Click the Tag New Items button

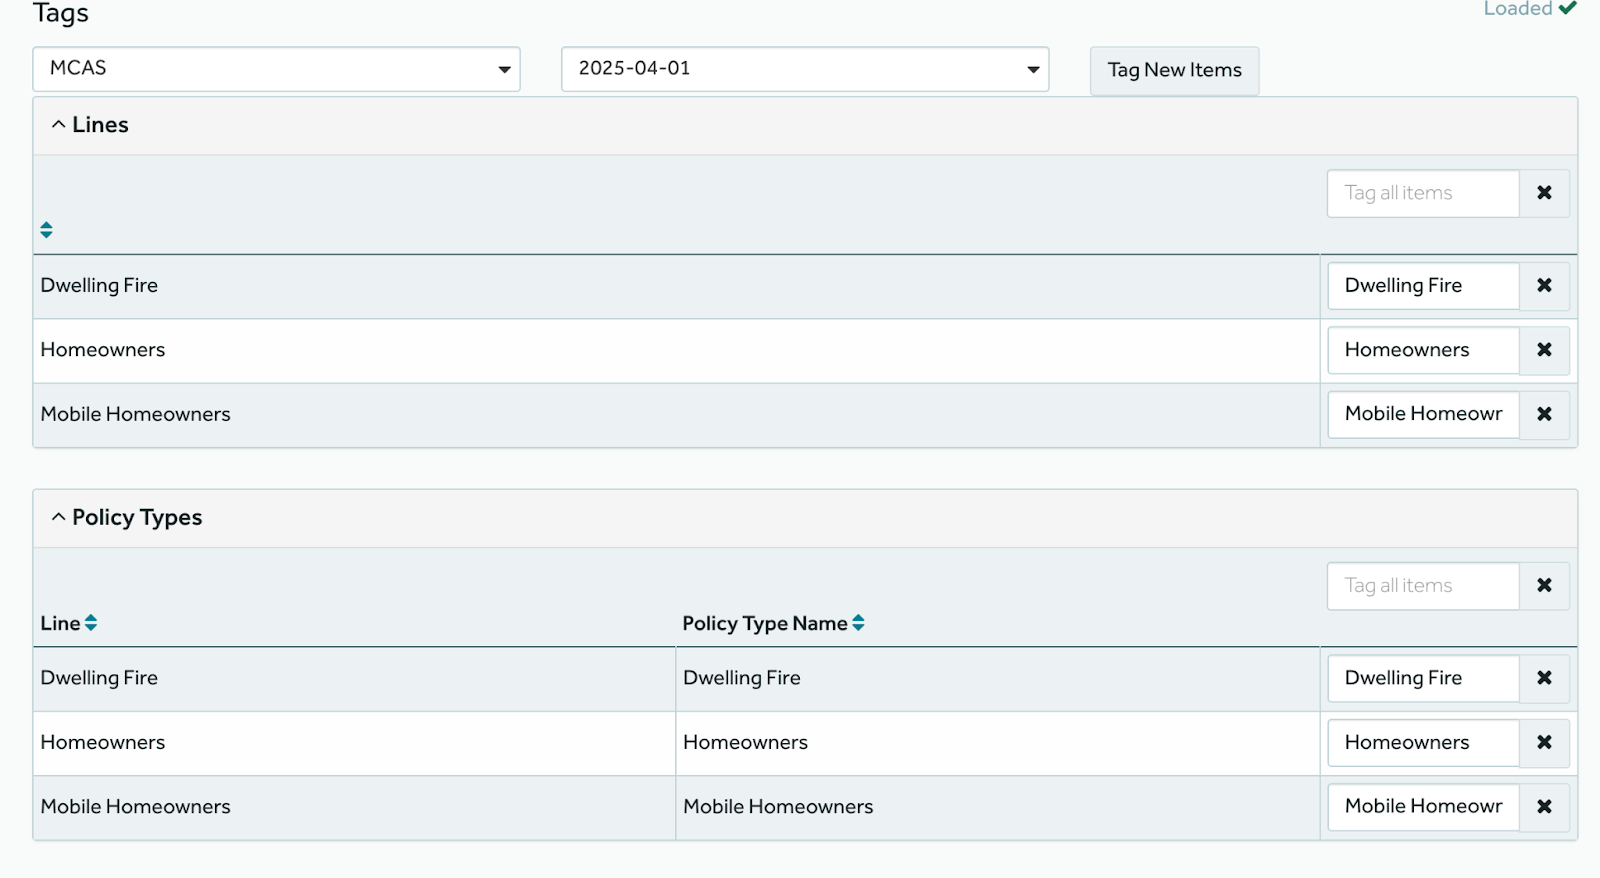(1174, 70)
